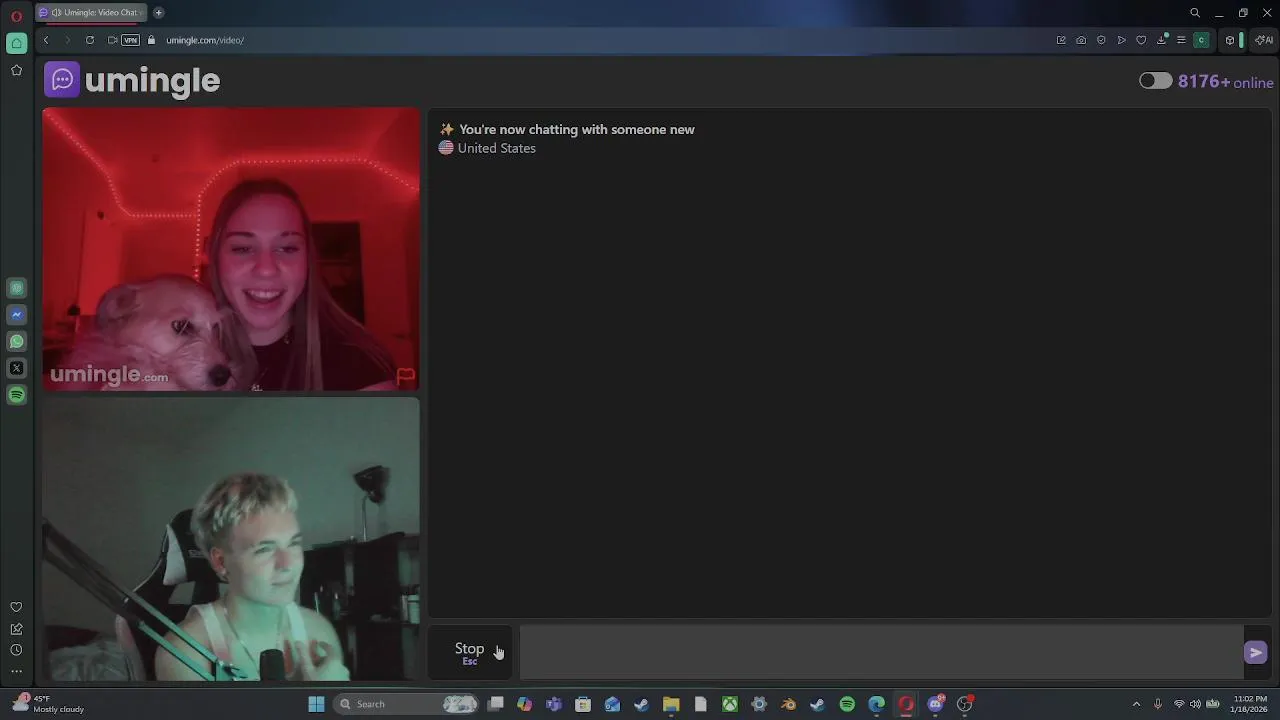Click the 8176+ online counter
1280x720 pixels.
click(x=1225, y=82)
